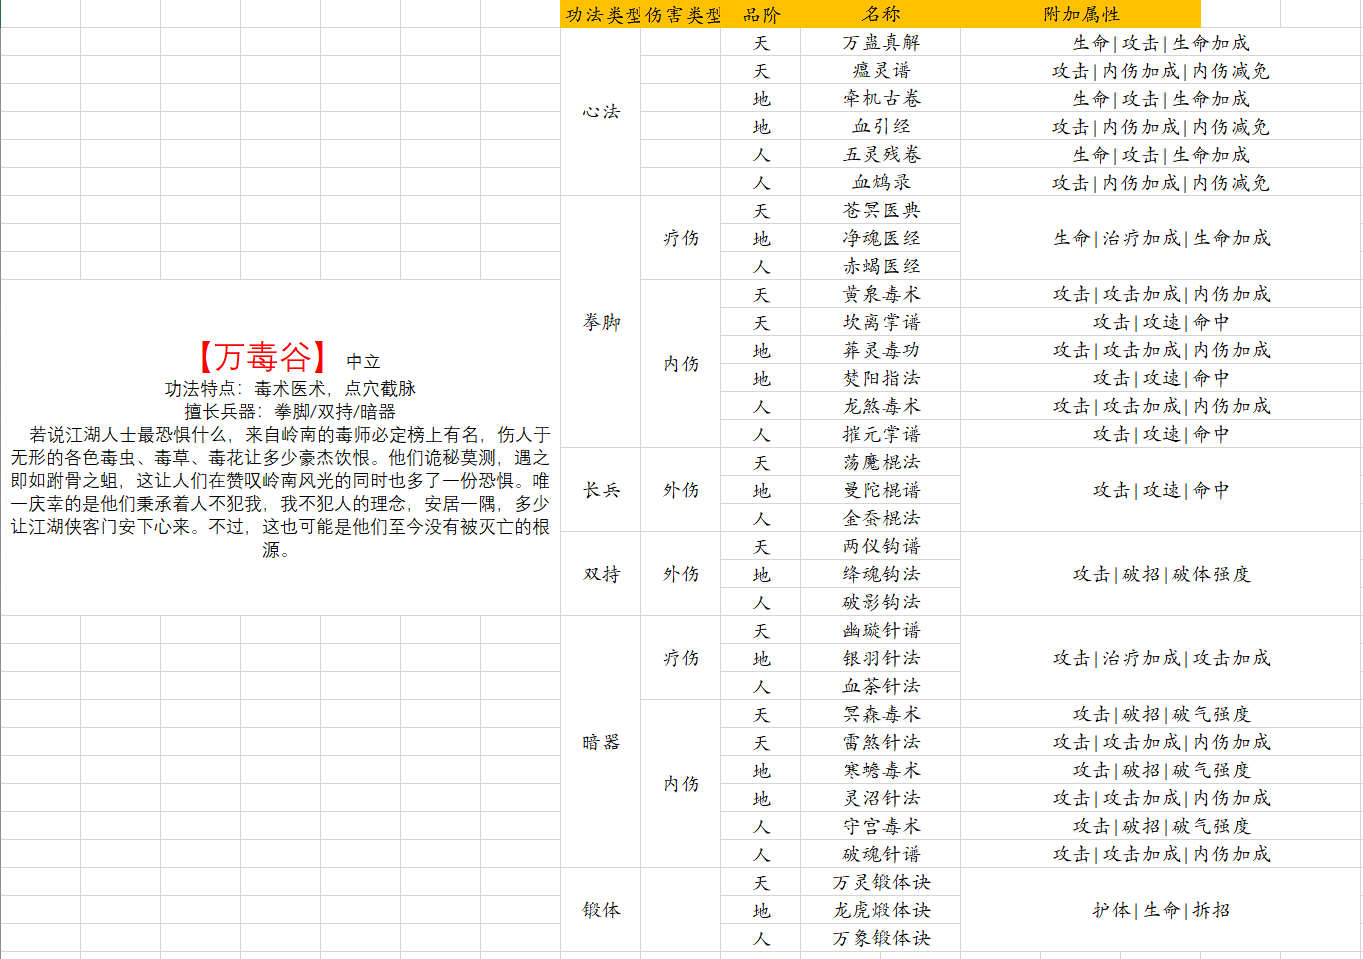Screen dimensions: 1363x959
Task: Select the 攻击|攻速|命中 cell of 长兵 group
Action: [1161, 490]
